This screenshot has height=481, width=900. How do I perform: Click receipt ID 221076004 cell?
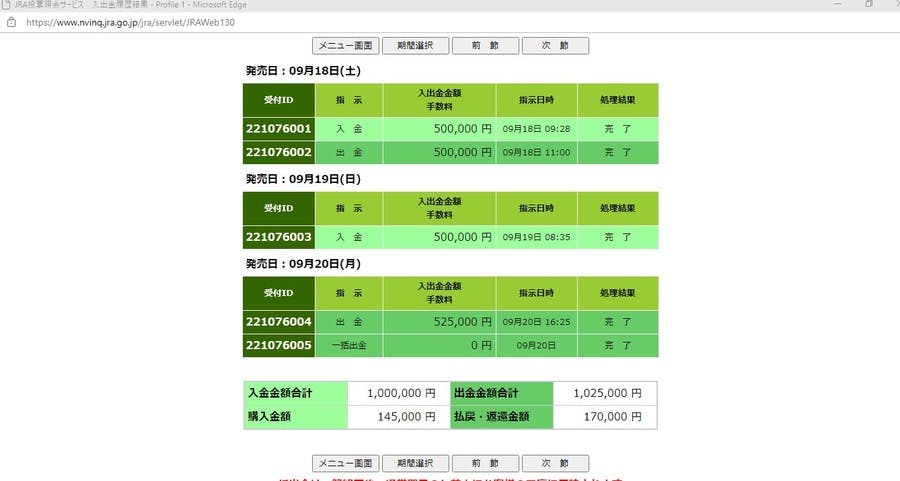click(x=278, y=322)
